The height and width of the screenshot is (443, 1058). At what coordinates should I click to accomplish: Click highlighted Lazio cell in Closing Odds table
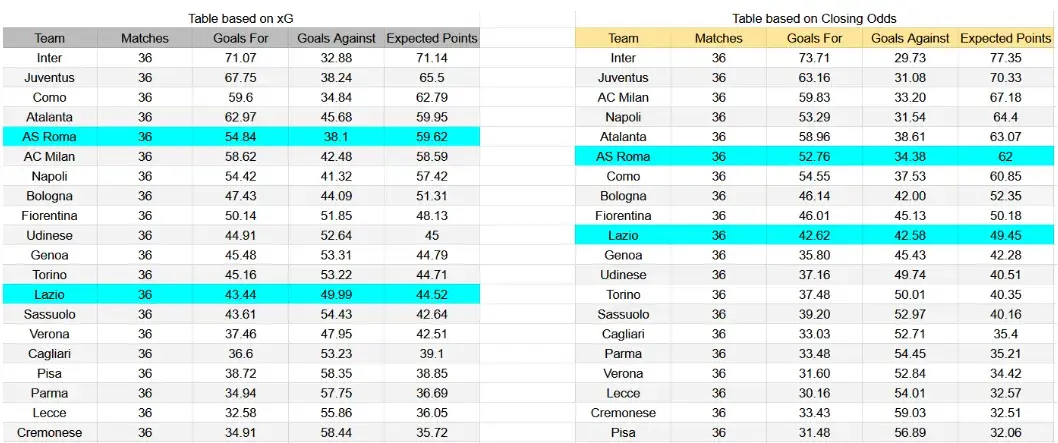(x=623, y=236)
